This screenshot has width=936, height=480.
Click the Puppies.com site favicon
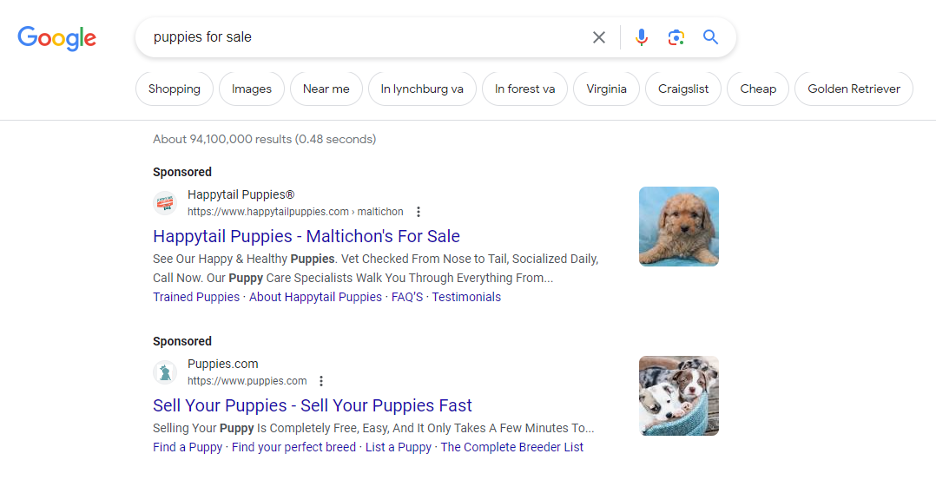pyautogui.click(x=165, y=373)
